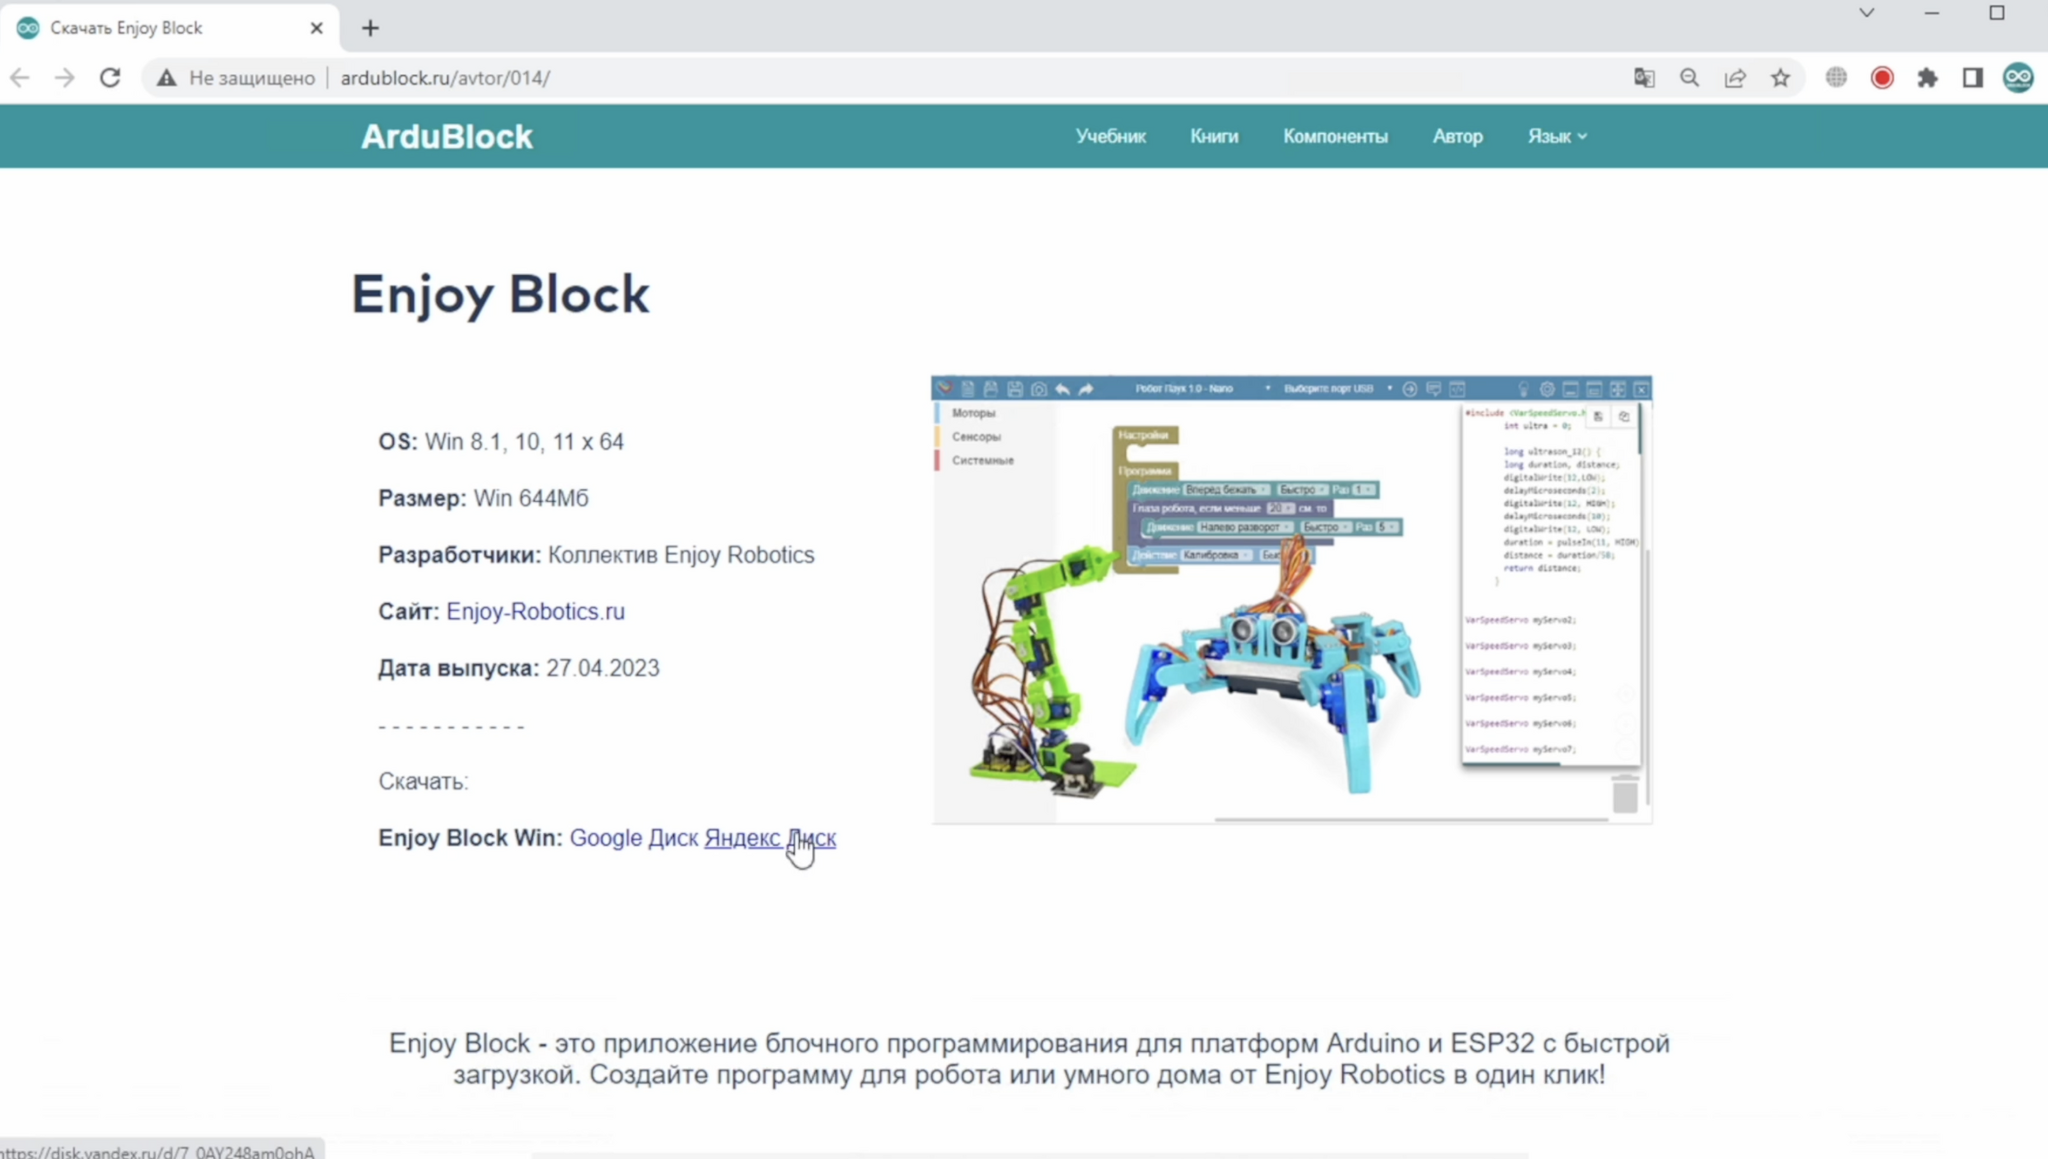This screenshot has height=1159, width=2048.
Task: Click the 'Enjoy Block' page heading
Action: (x=500, y=295)
